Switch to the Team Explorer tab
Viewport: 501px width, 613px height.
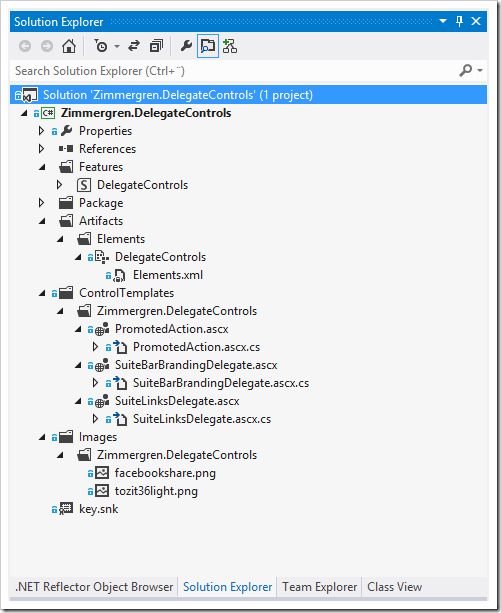click(320, 587)
